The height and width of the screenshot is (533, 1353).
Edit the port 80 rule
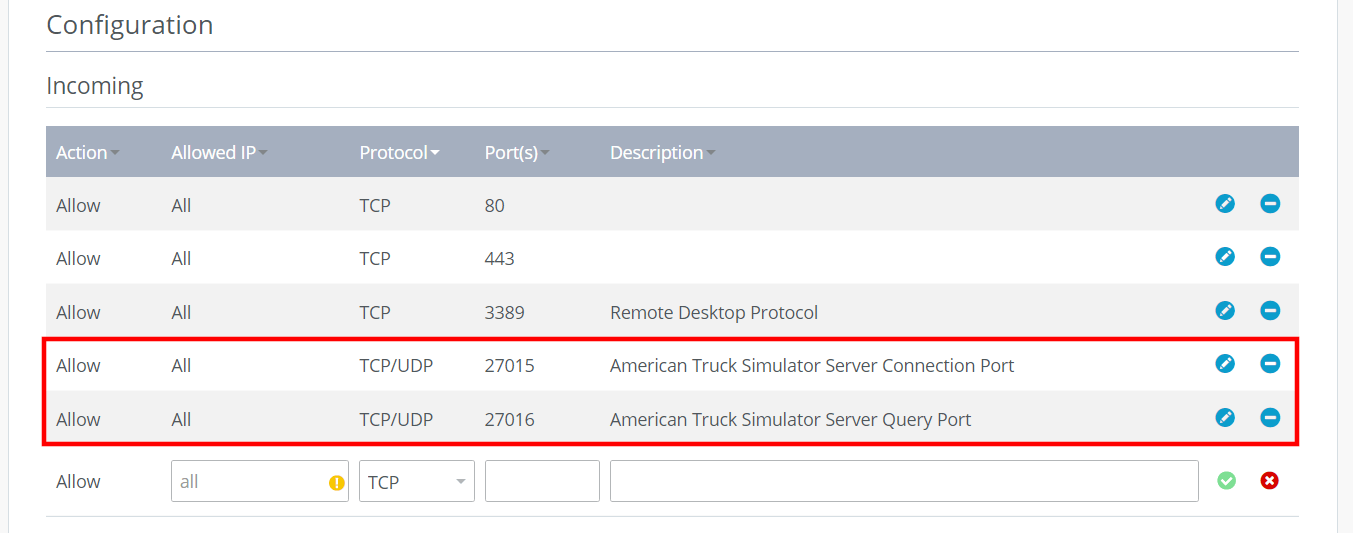[x=1225, y=204]
